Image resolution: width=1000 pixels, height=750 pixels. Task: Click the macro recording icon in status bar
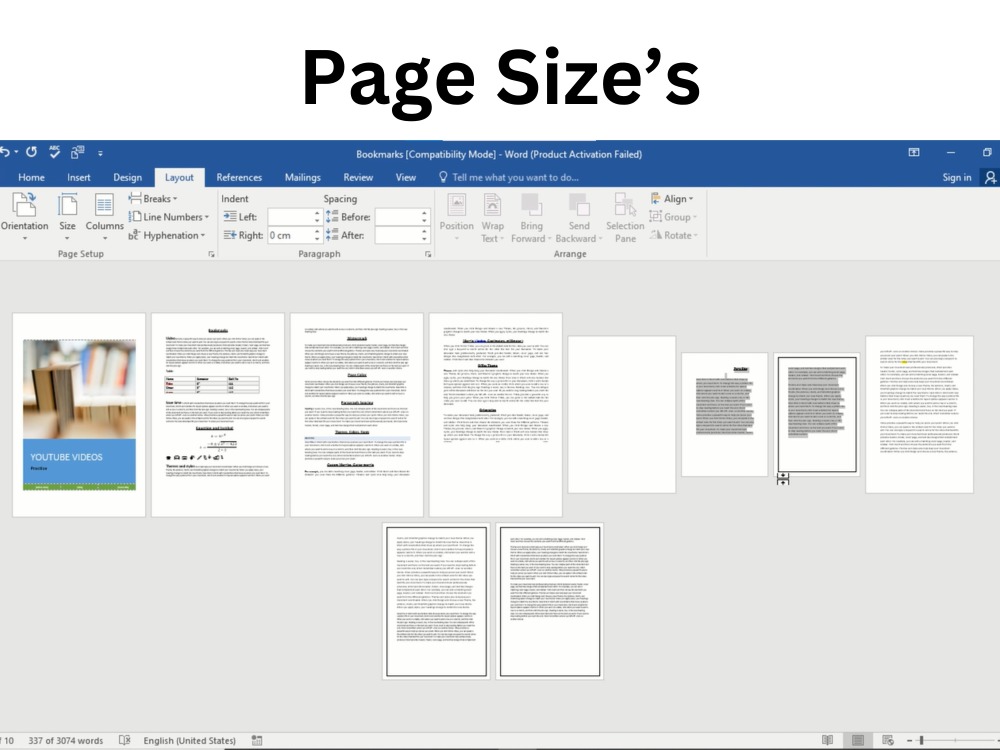coord(257,740)
